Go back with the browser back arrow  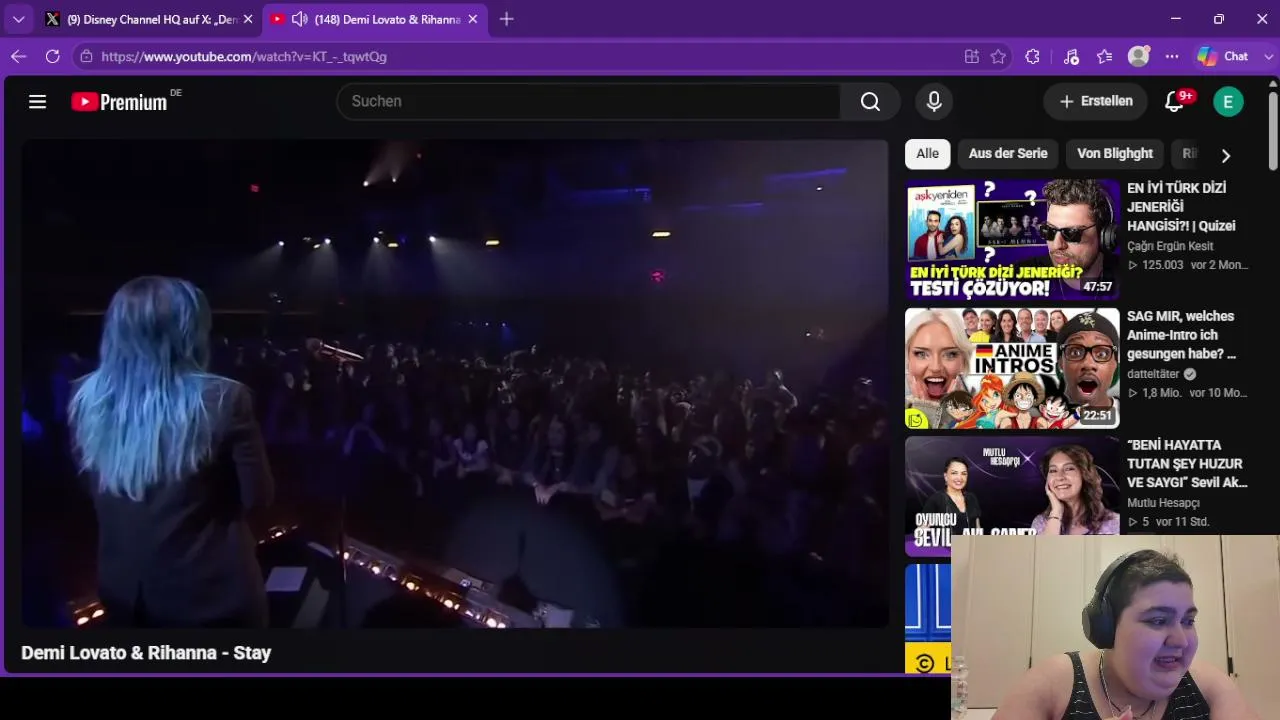pos(18,56)
